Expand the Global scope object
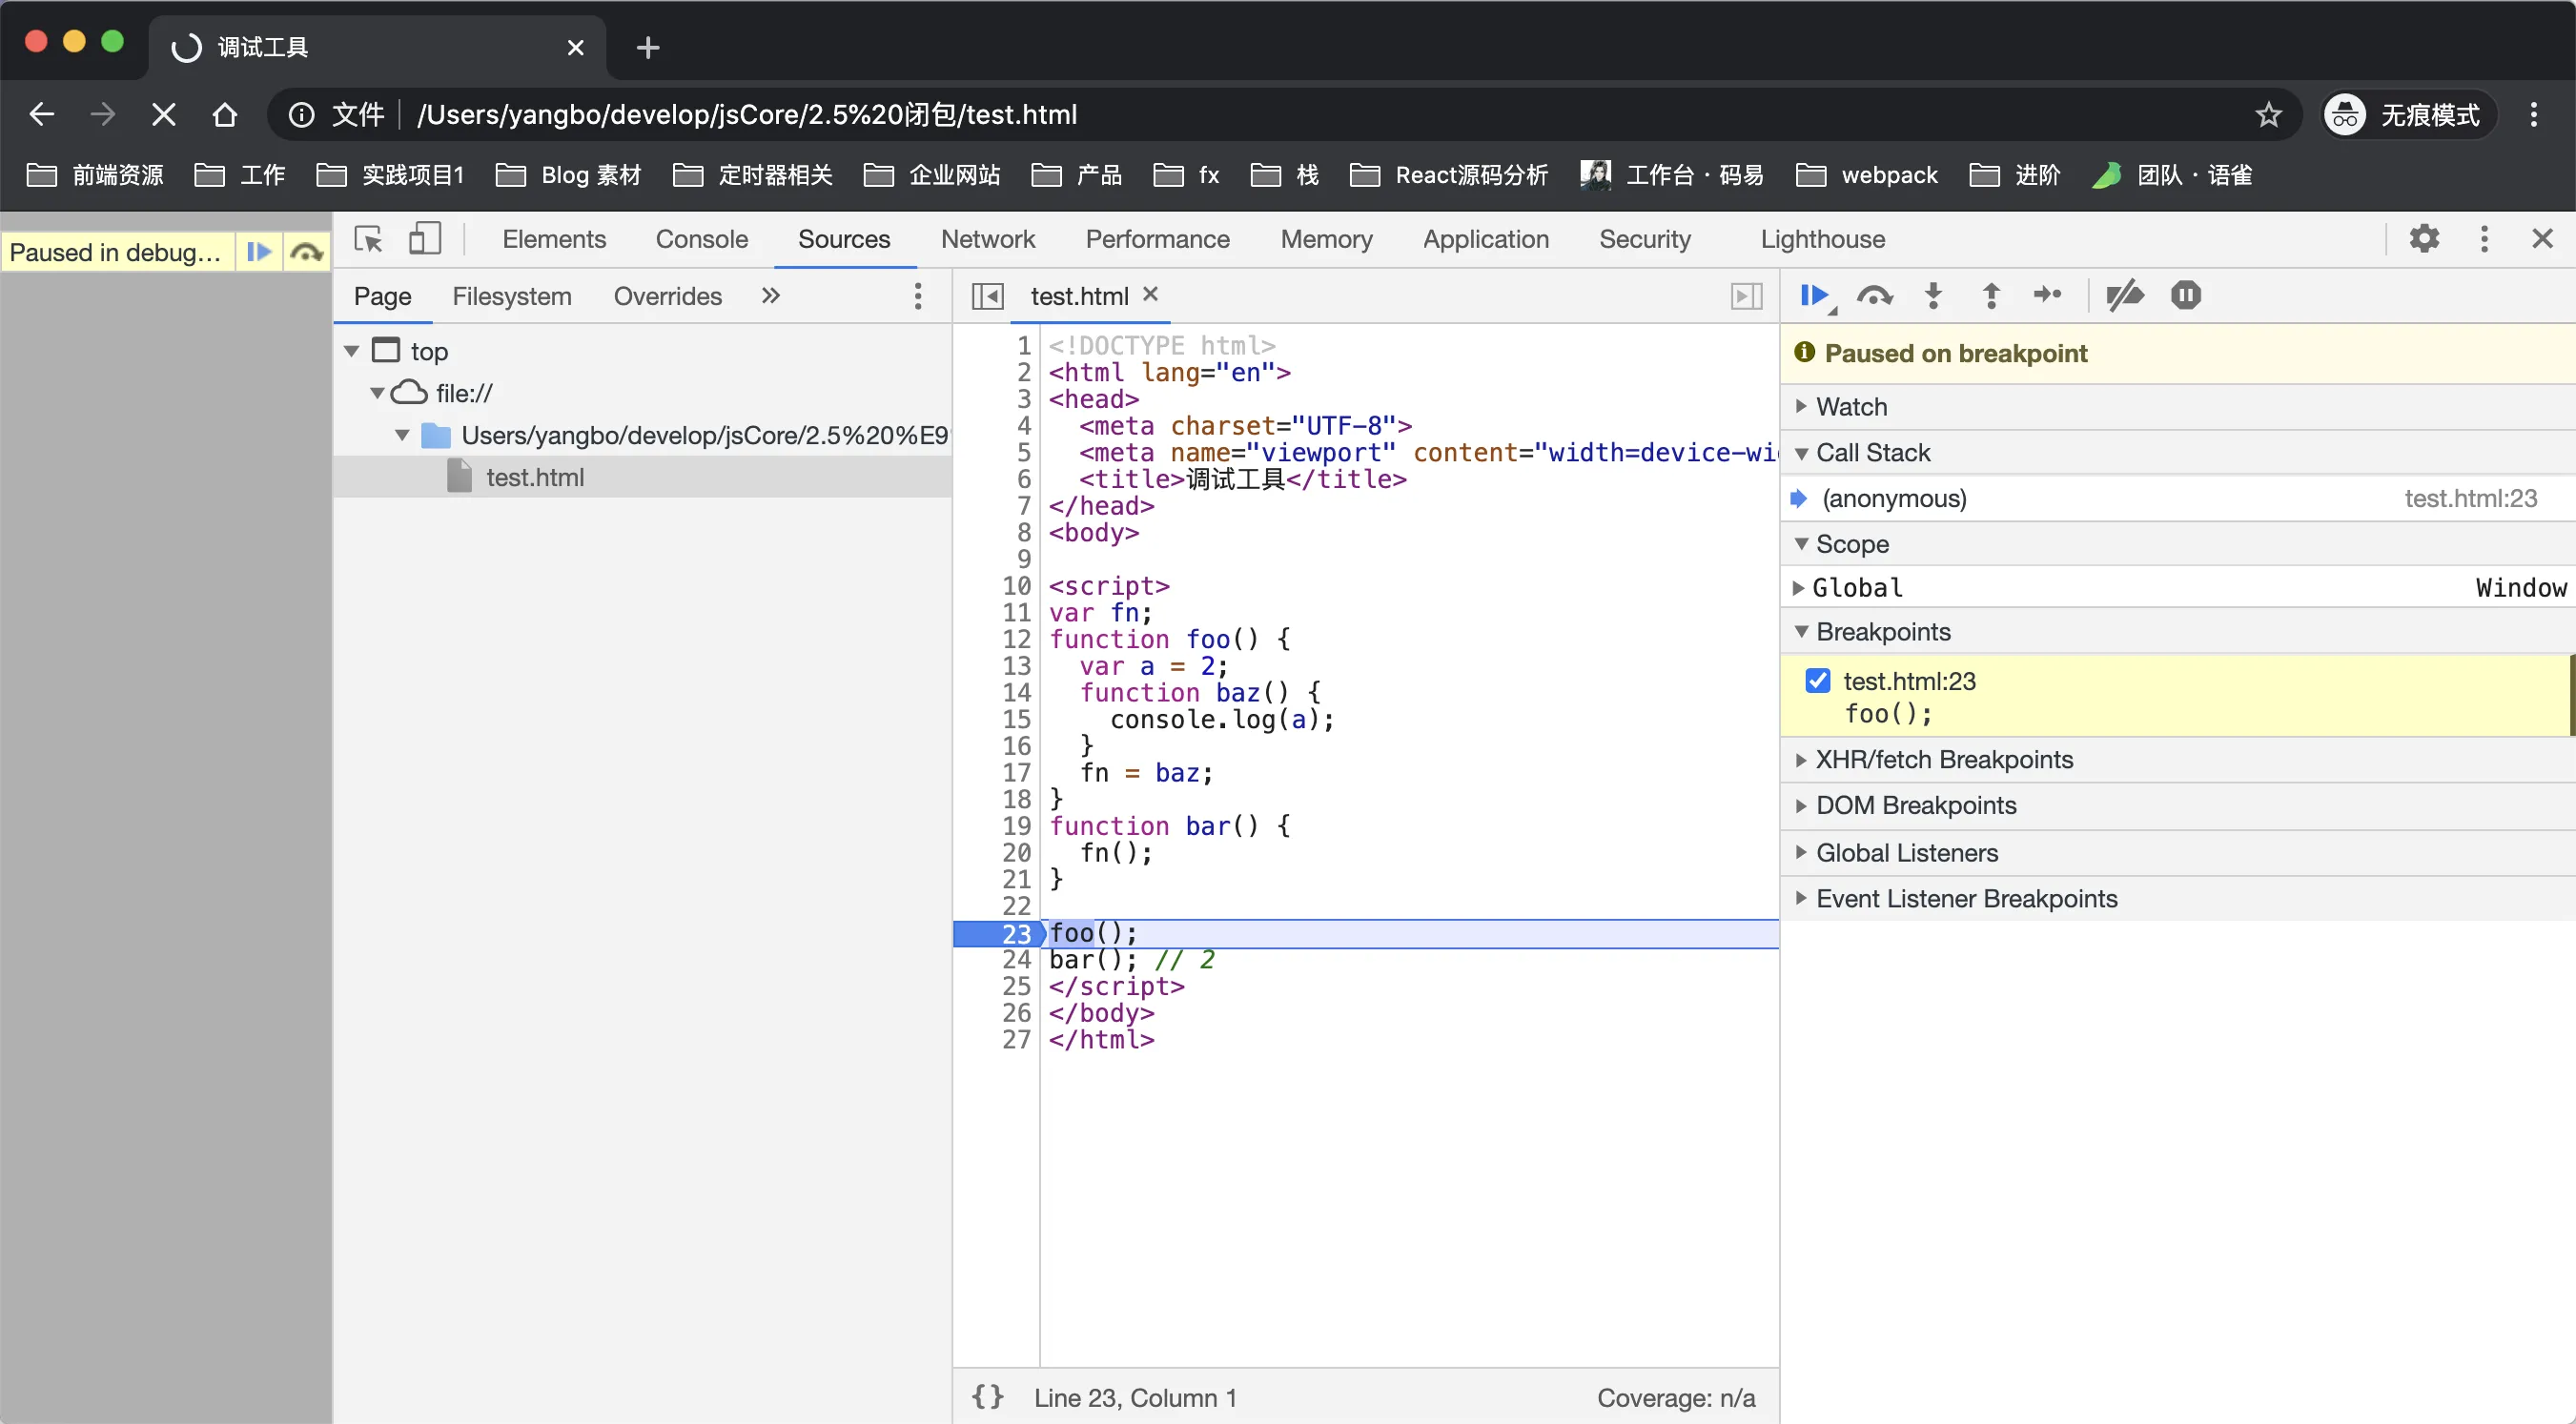Image resolution: width=2576 pixels, height=1424 pixels. [1798, 588]
